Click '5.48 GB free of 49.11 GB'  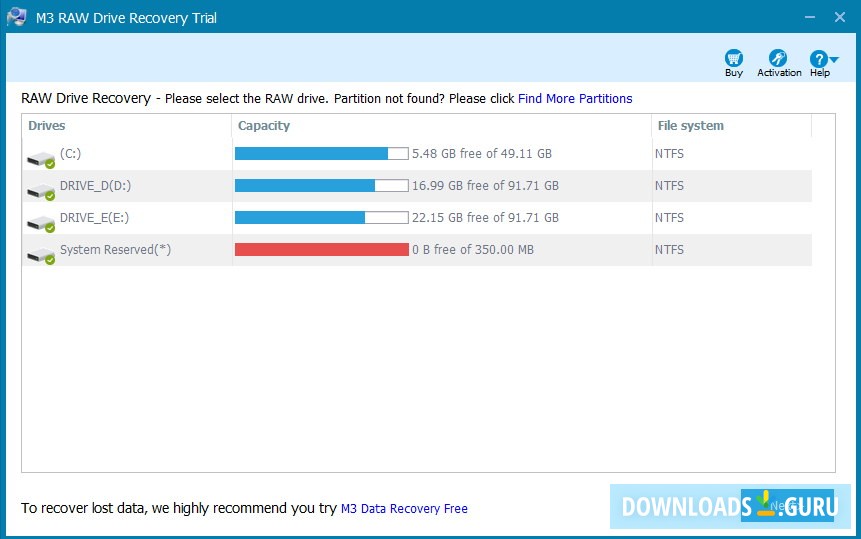click(x=482, y=154)
